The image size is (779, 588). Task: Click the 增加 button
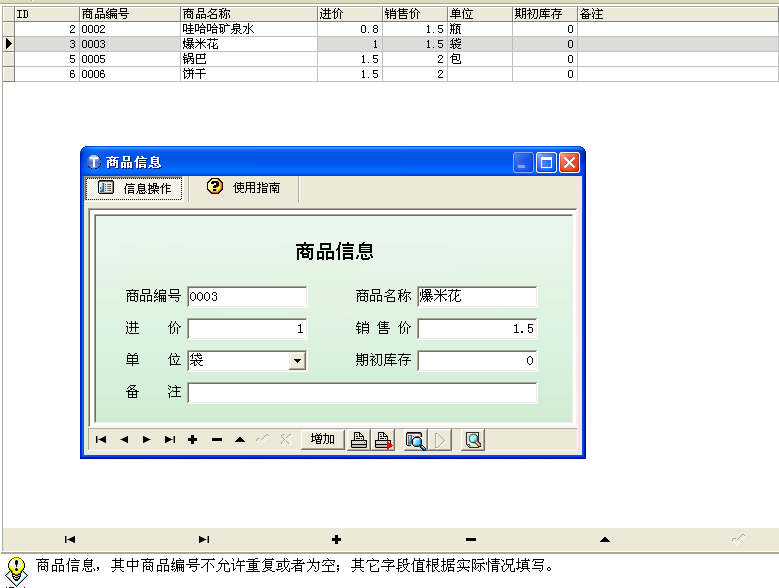(322, 440)
